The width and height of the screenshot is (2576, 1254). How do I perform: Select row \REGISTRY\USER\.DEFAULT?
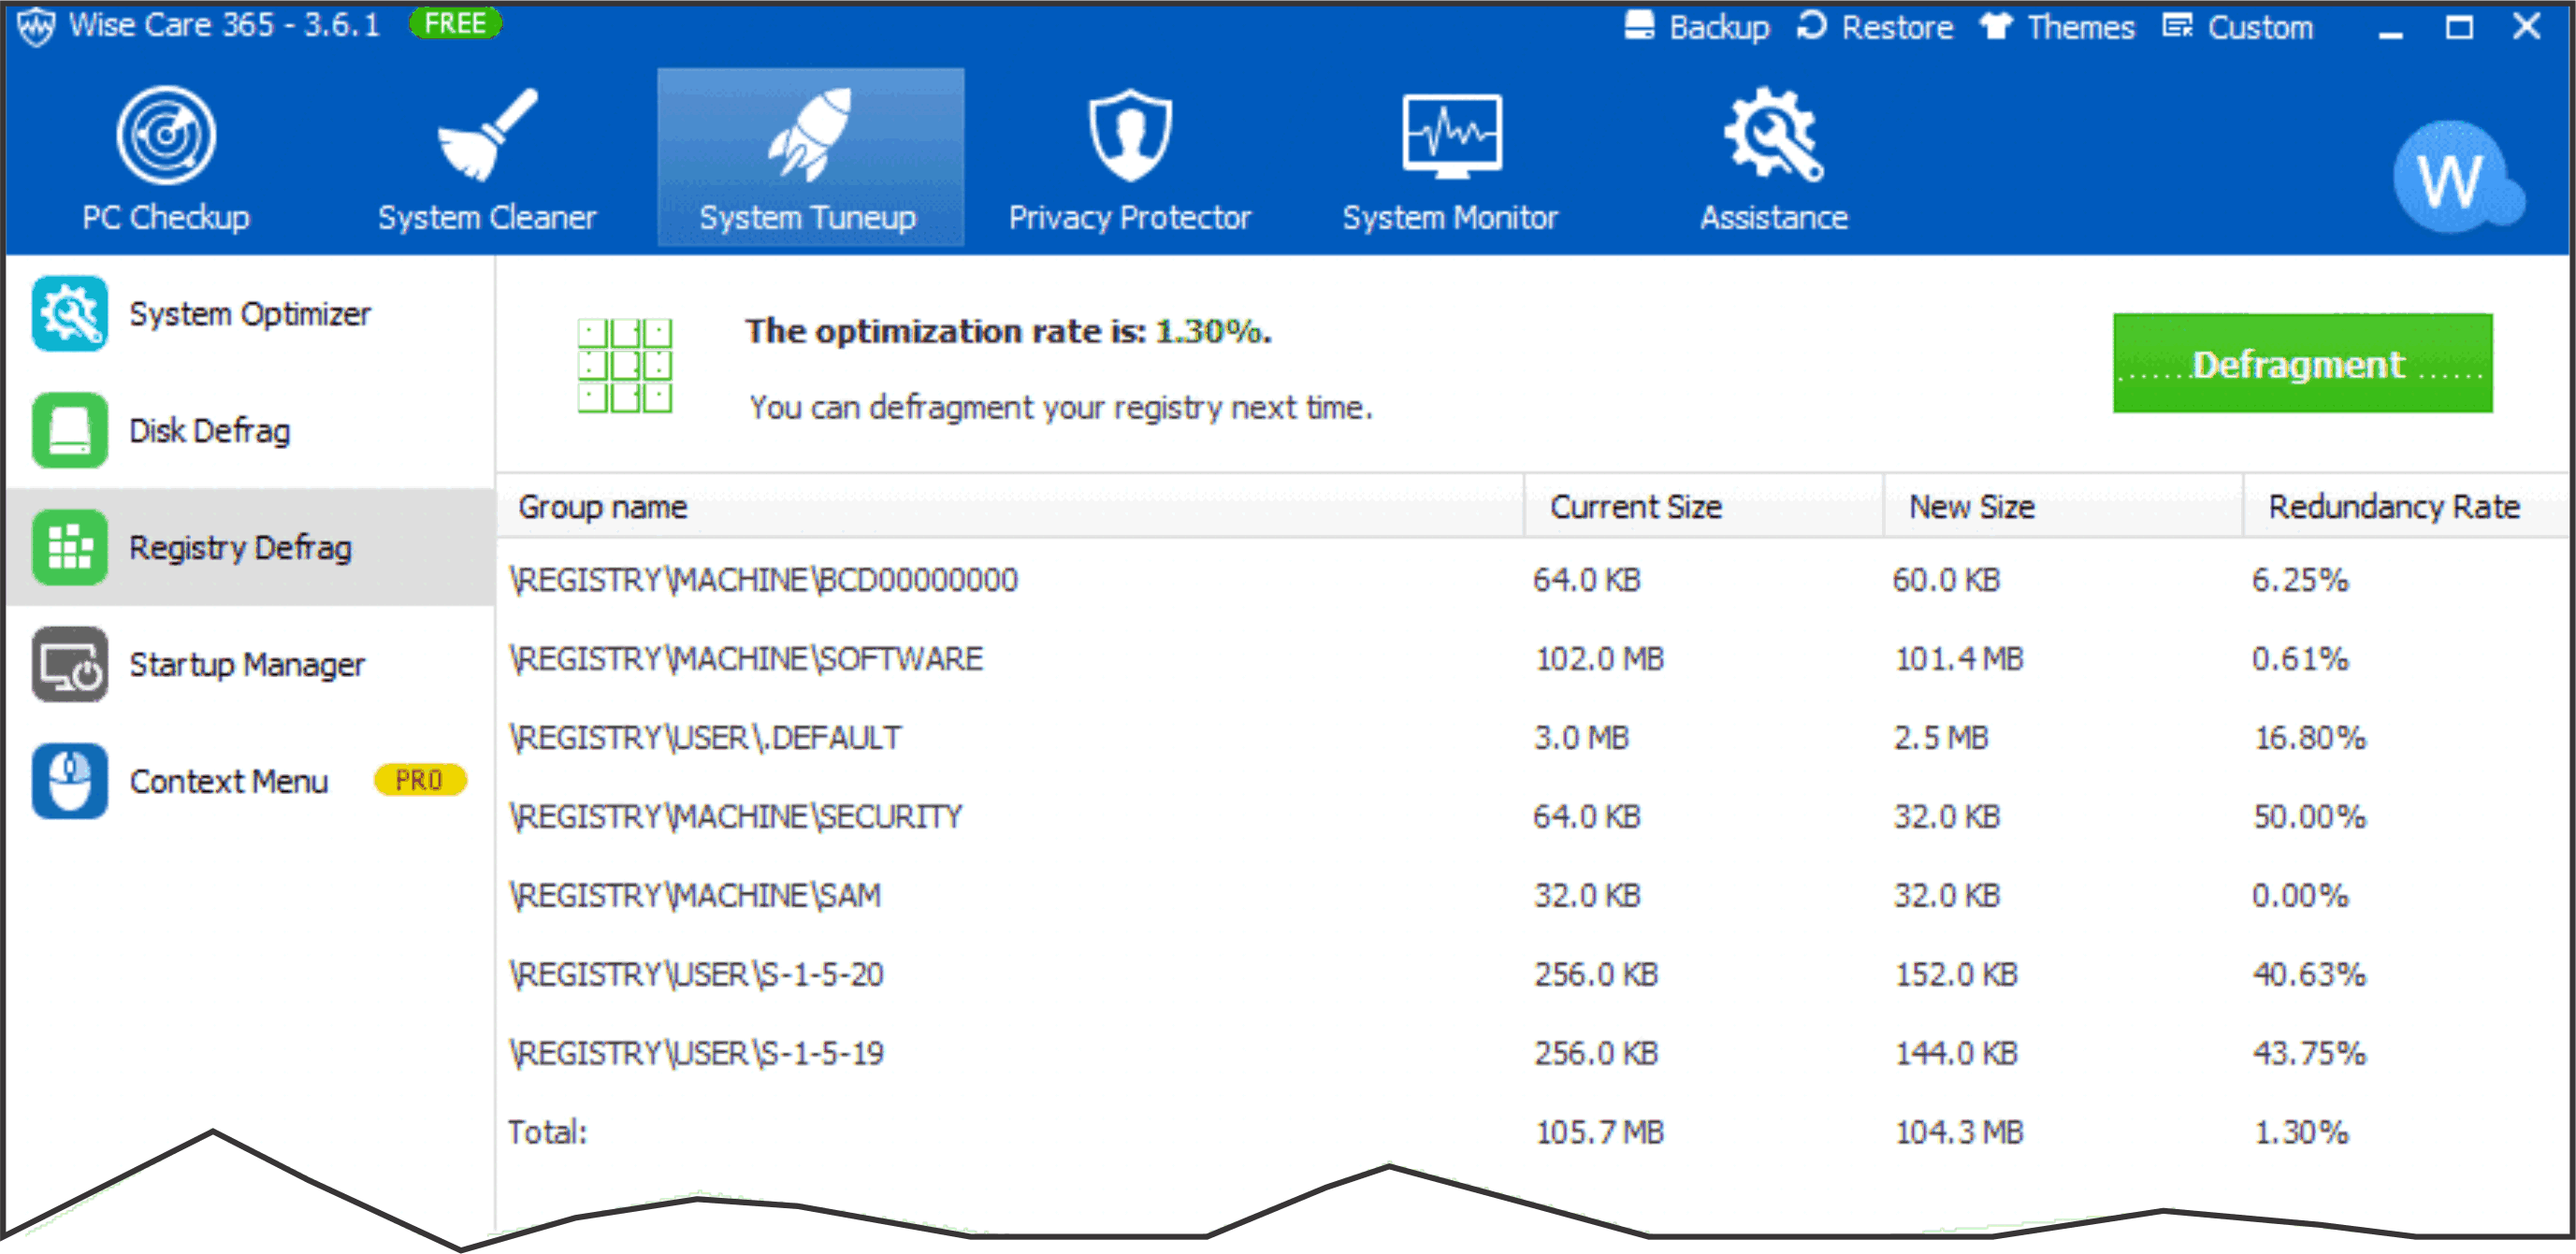pyautogui.click(x=1532, y=738)
